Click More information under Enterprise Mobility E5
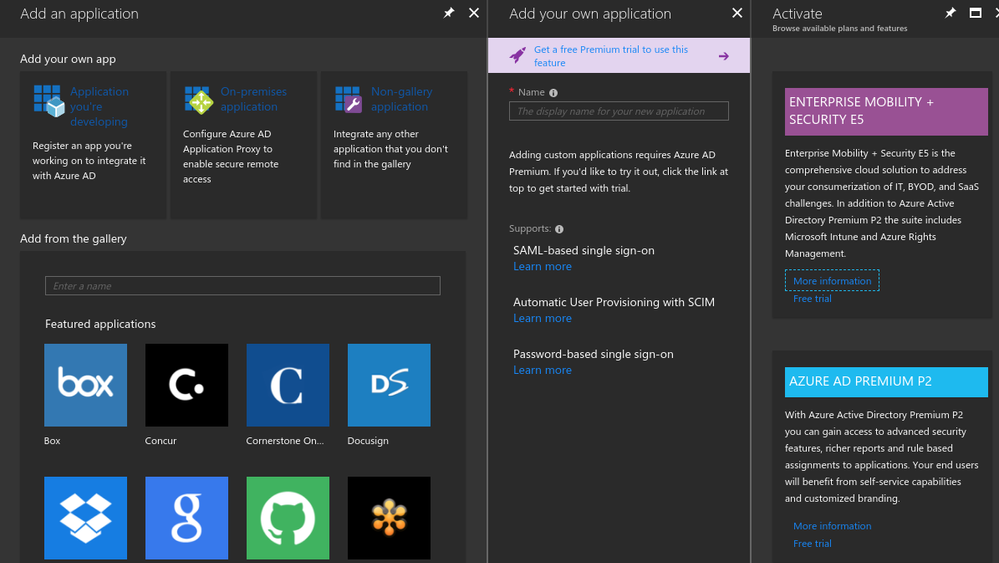The image size is (999, 563). click(832, 281)
